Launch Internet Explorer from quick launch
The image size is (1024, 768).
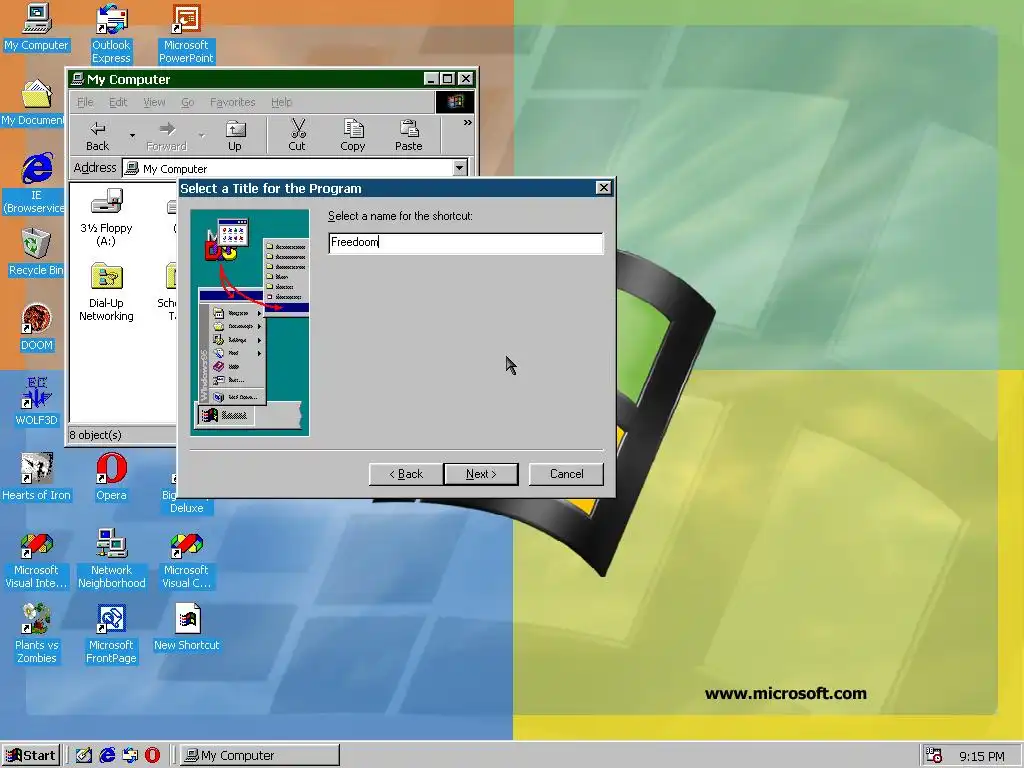[107, 755]
